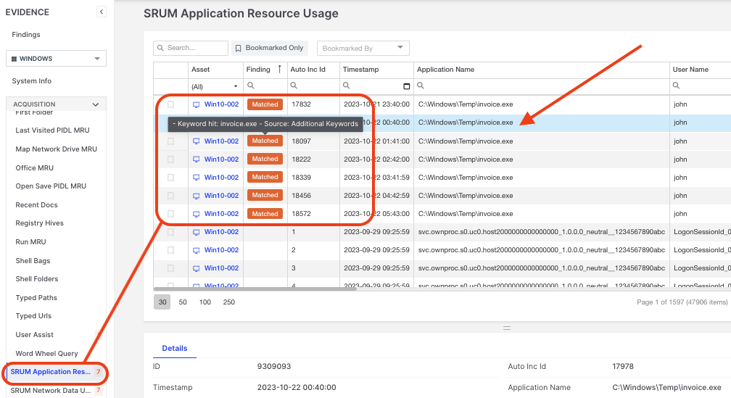Open the WINDOWS platform dropdown
The image size is (731, 398).
tap(56, 59)
